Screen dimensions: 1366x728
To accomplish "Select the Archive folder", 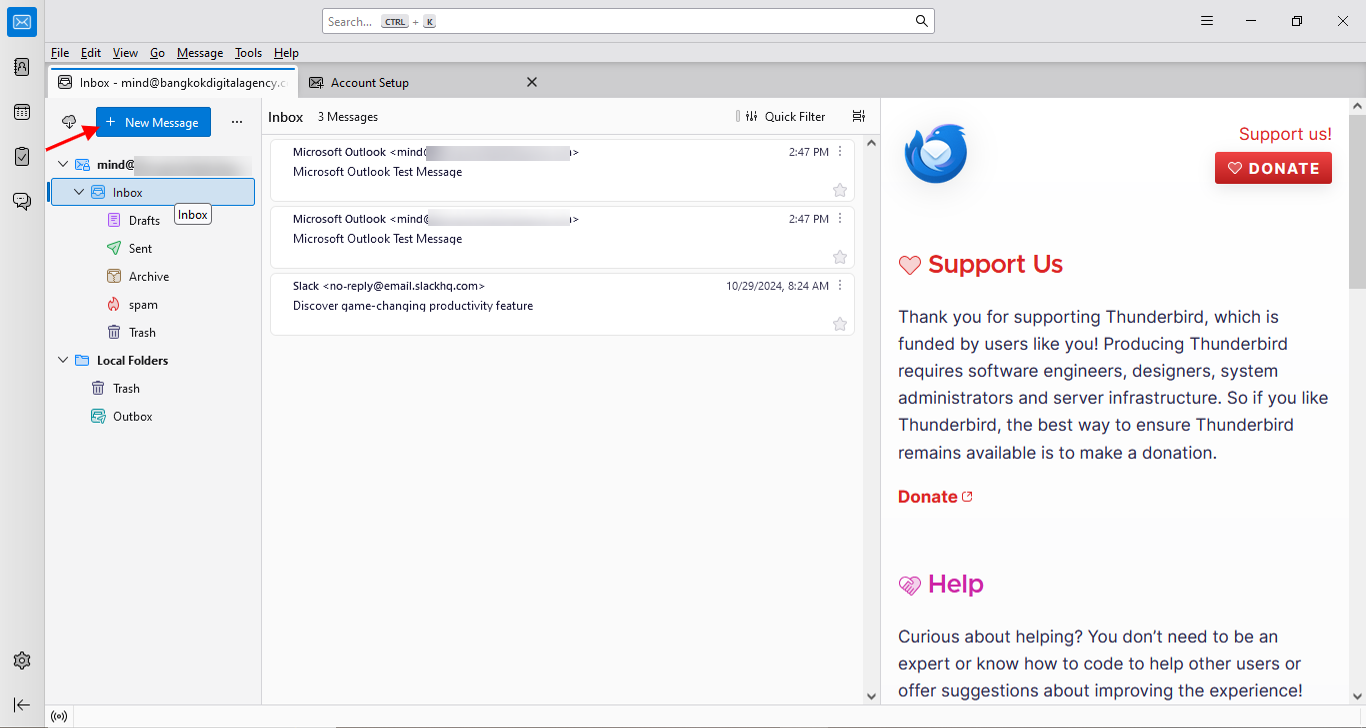I will (153, 276).
